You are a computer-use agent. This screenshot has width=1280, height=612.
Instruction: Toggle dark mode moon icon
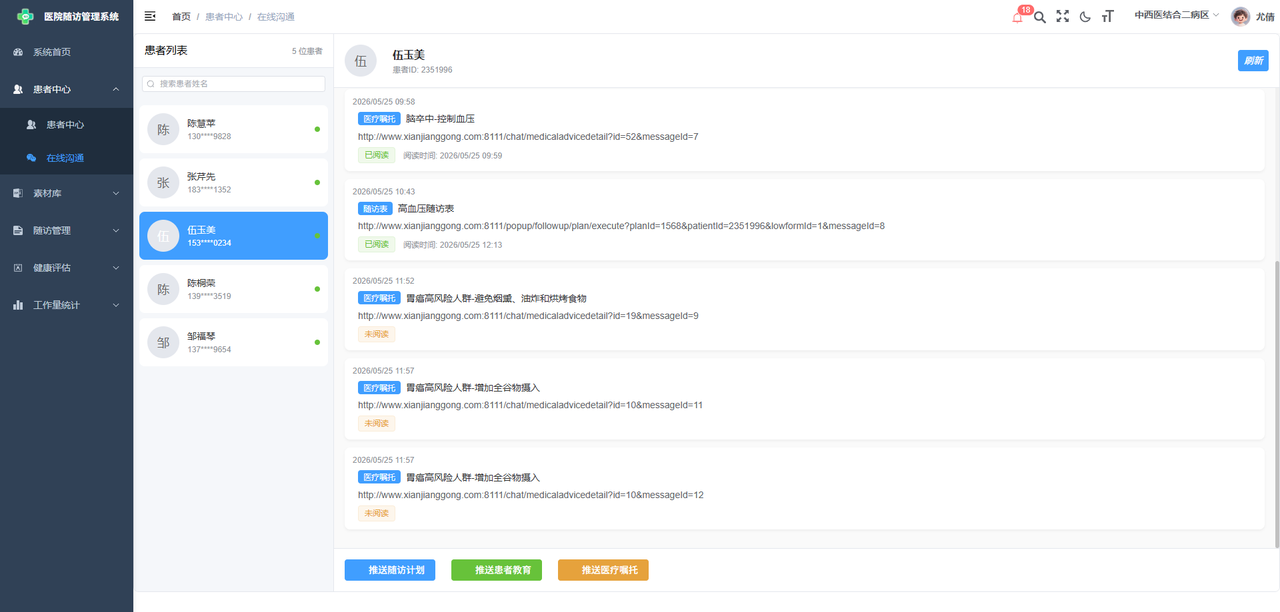click(x=1085, y=16)
